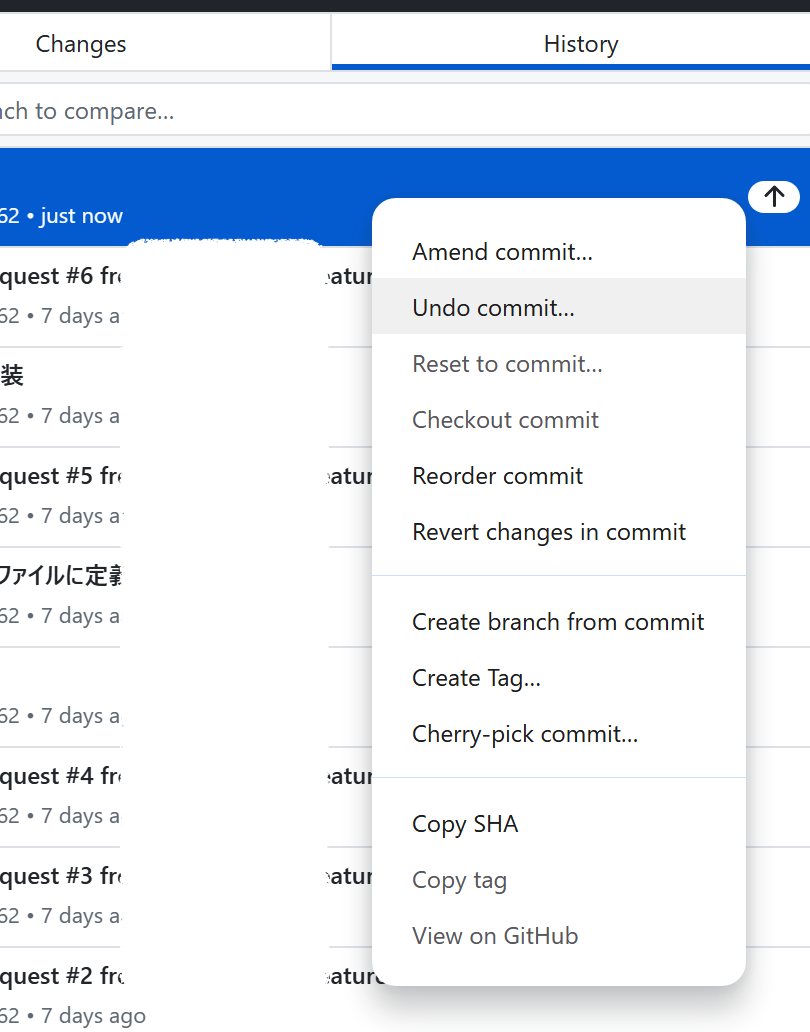Click Cherry-pick commit… entry
Screen dimensions: 810x1032
tap(559, 733)
